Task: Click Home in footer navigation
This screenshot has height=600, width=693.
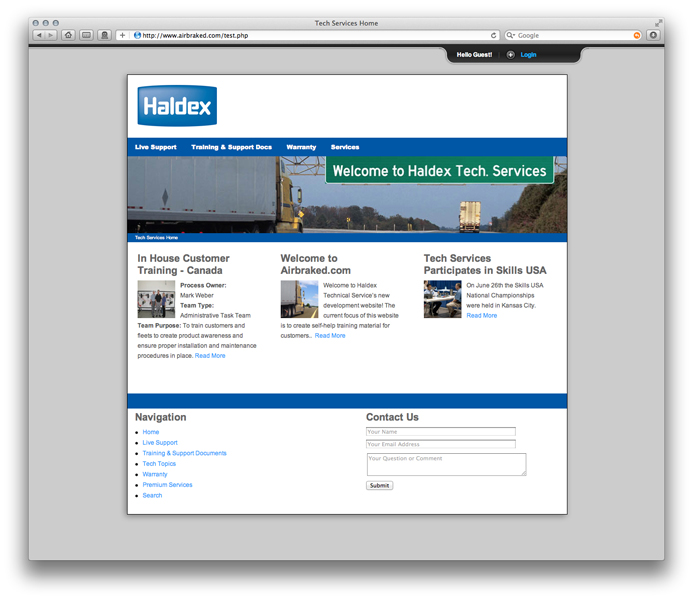Action: (x=151, y=432)
